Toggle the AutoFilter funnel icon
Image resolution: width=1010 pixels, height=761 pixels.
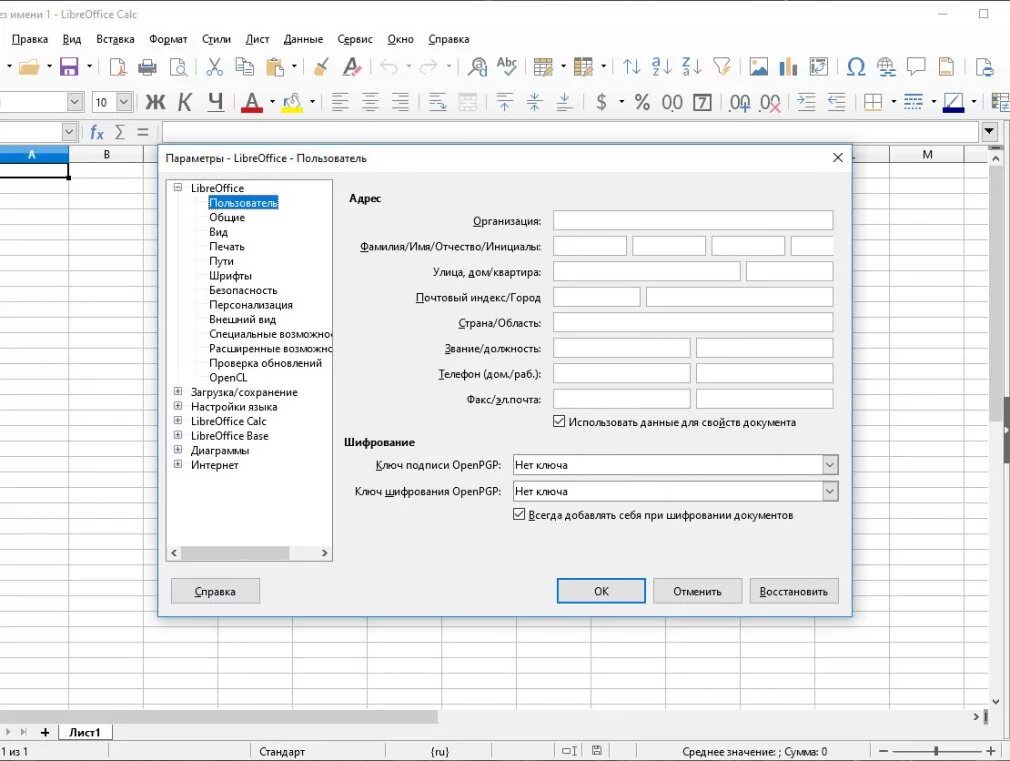[722, 66]
